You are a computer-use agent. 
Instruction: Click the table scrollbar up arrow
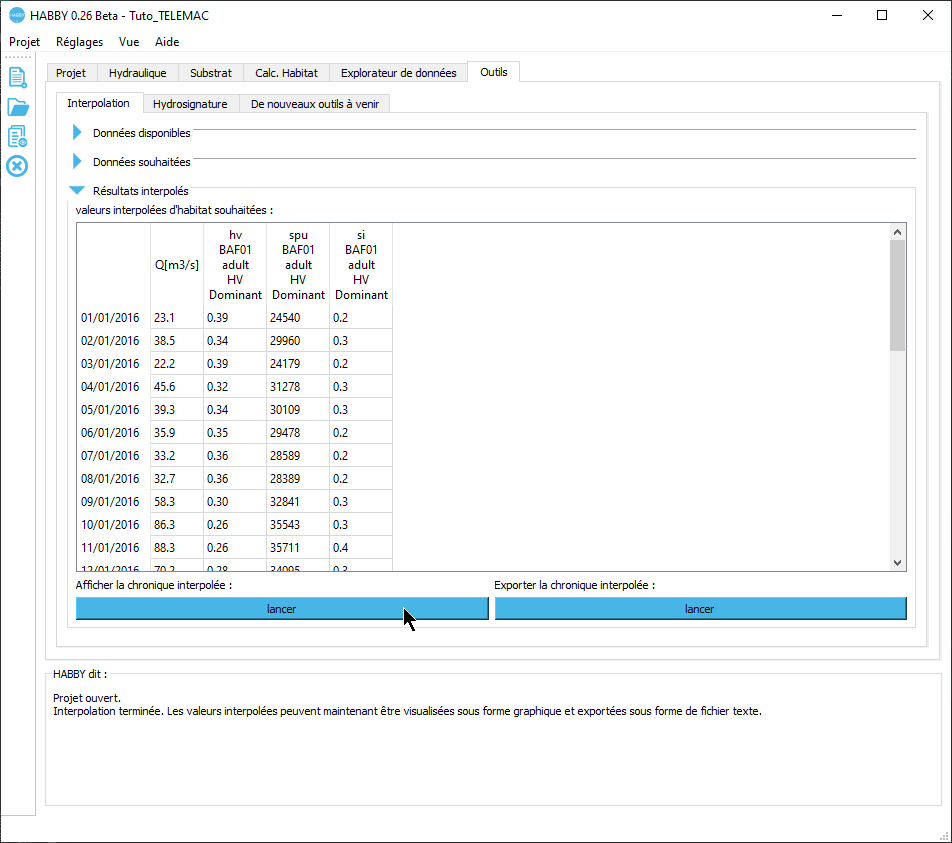click(x=897, y=232)
